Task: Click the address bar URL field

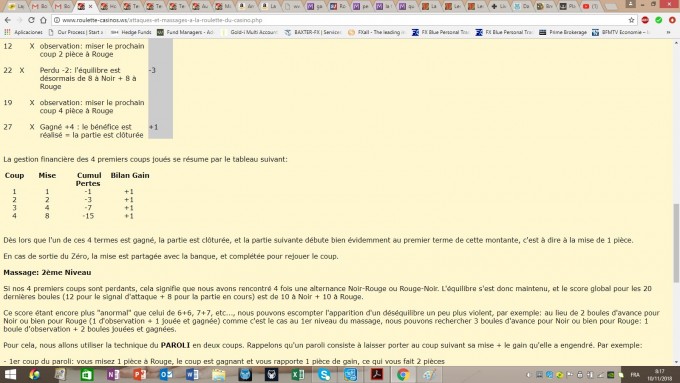Action: coord(343,20)
